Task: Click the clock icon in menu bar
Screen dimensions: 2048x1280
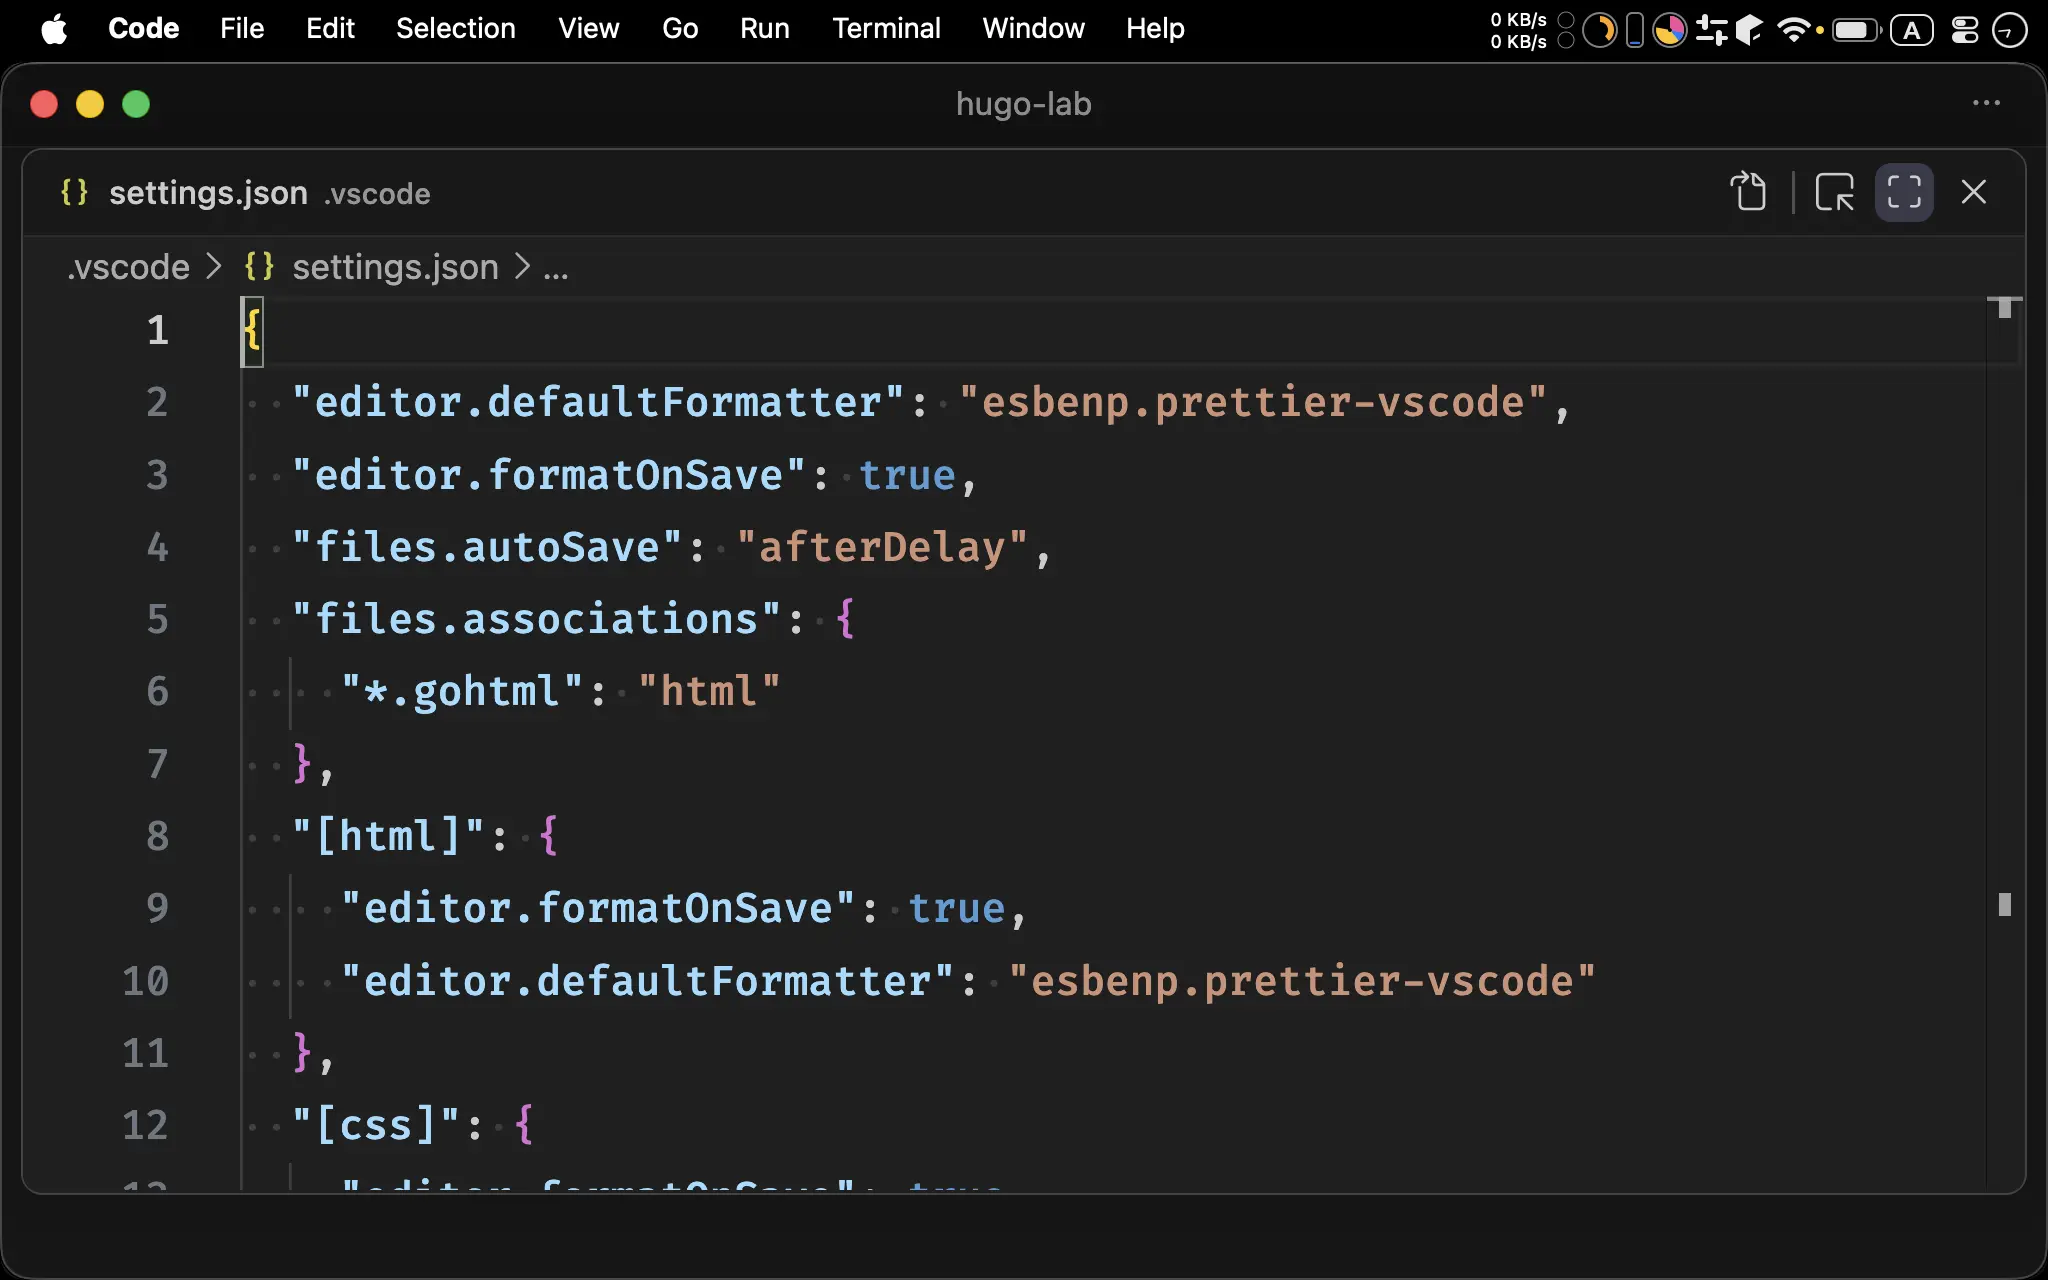Action: pos(2009,30)
